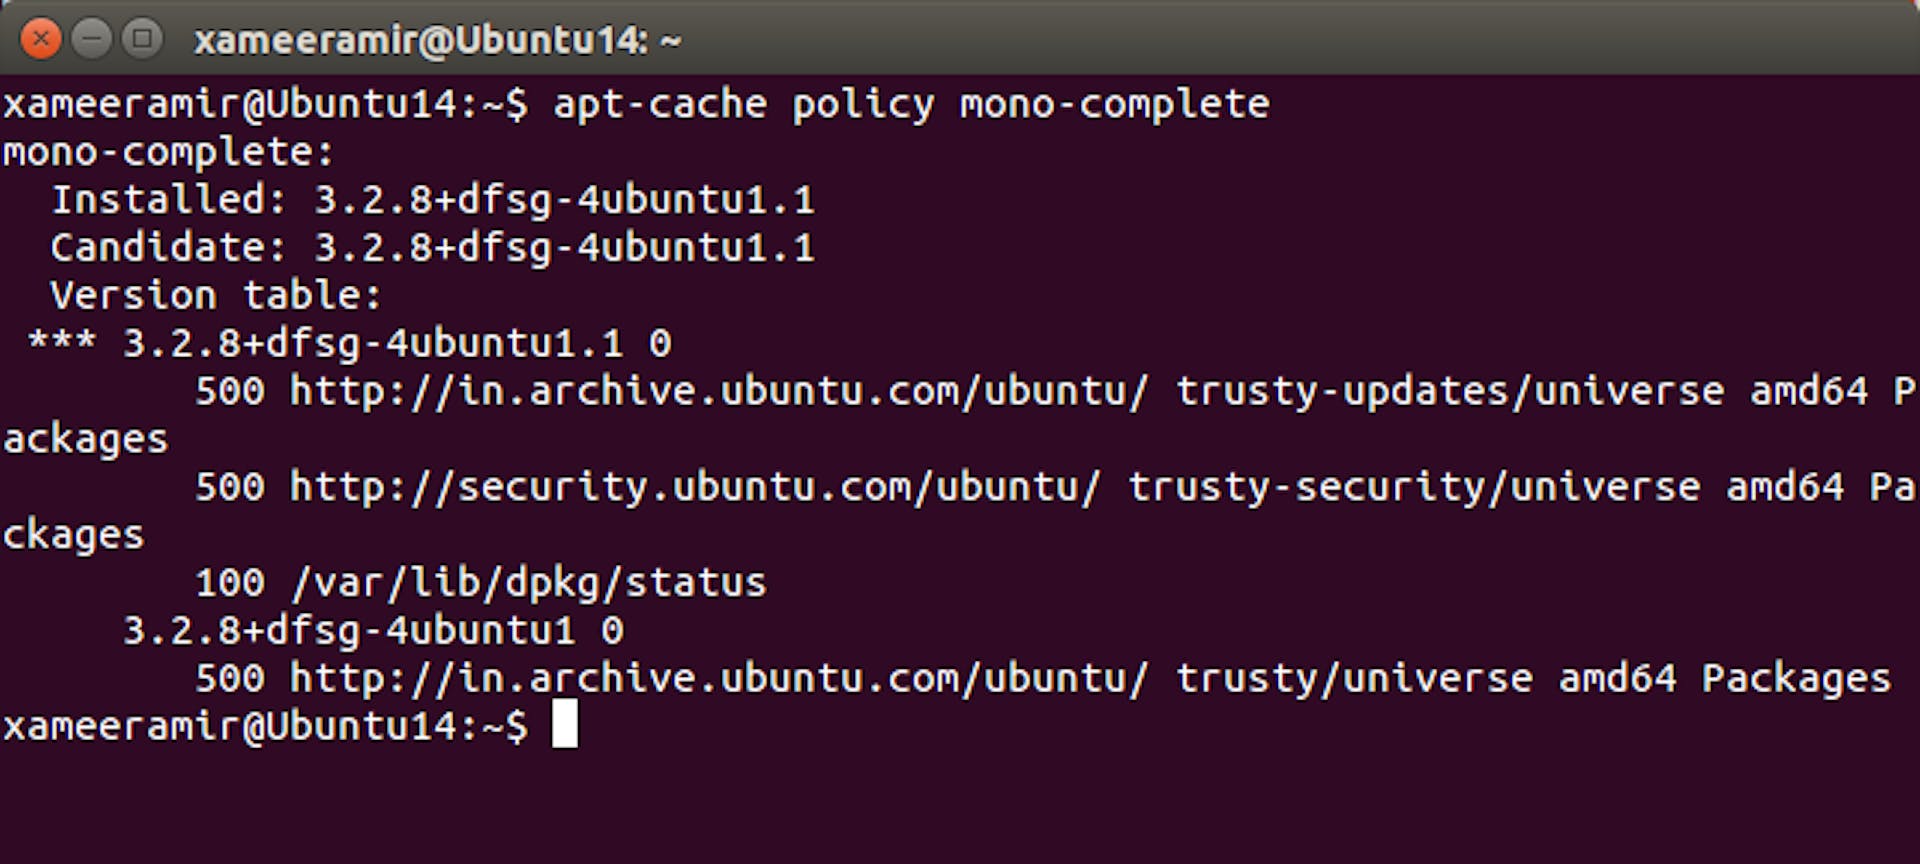The width and height of the screenshot is (1920, 864).
Task: Click the Candidate version value
Action: (565, 248)
